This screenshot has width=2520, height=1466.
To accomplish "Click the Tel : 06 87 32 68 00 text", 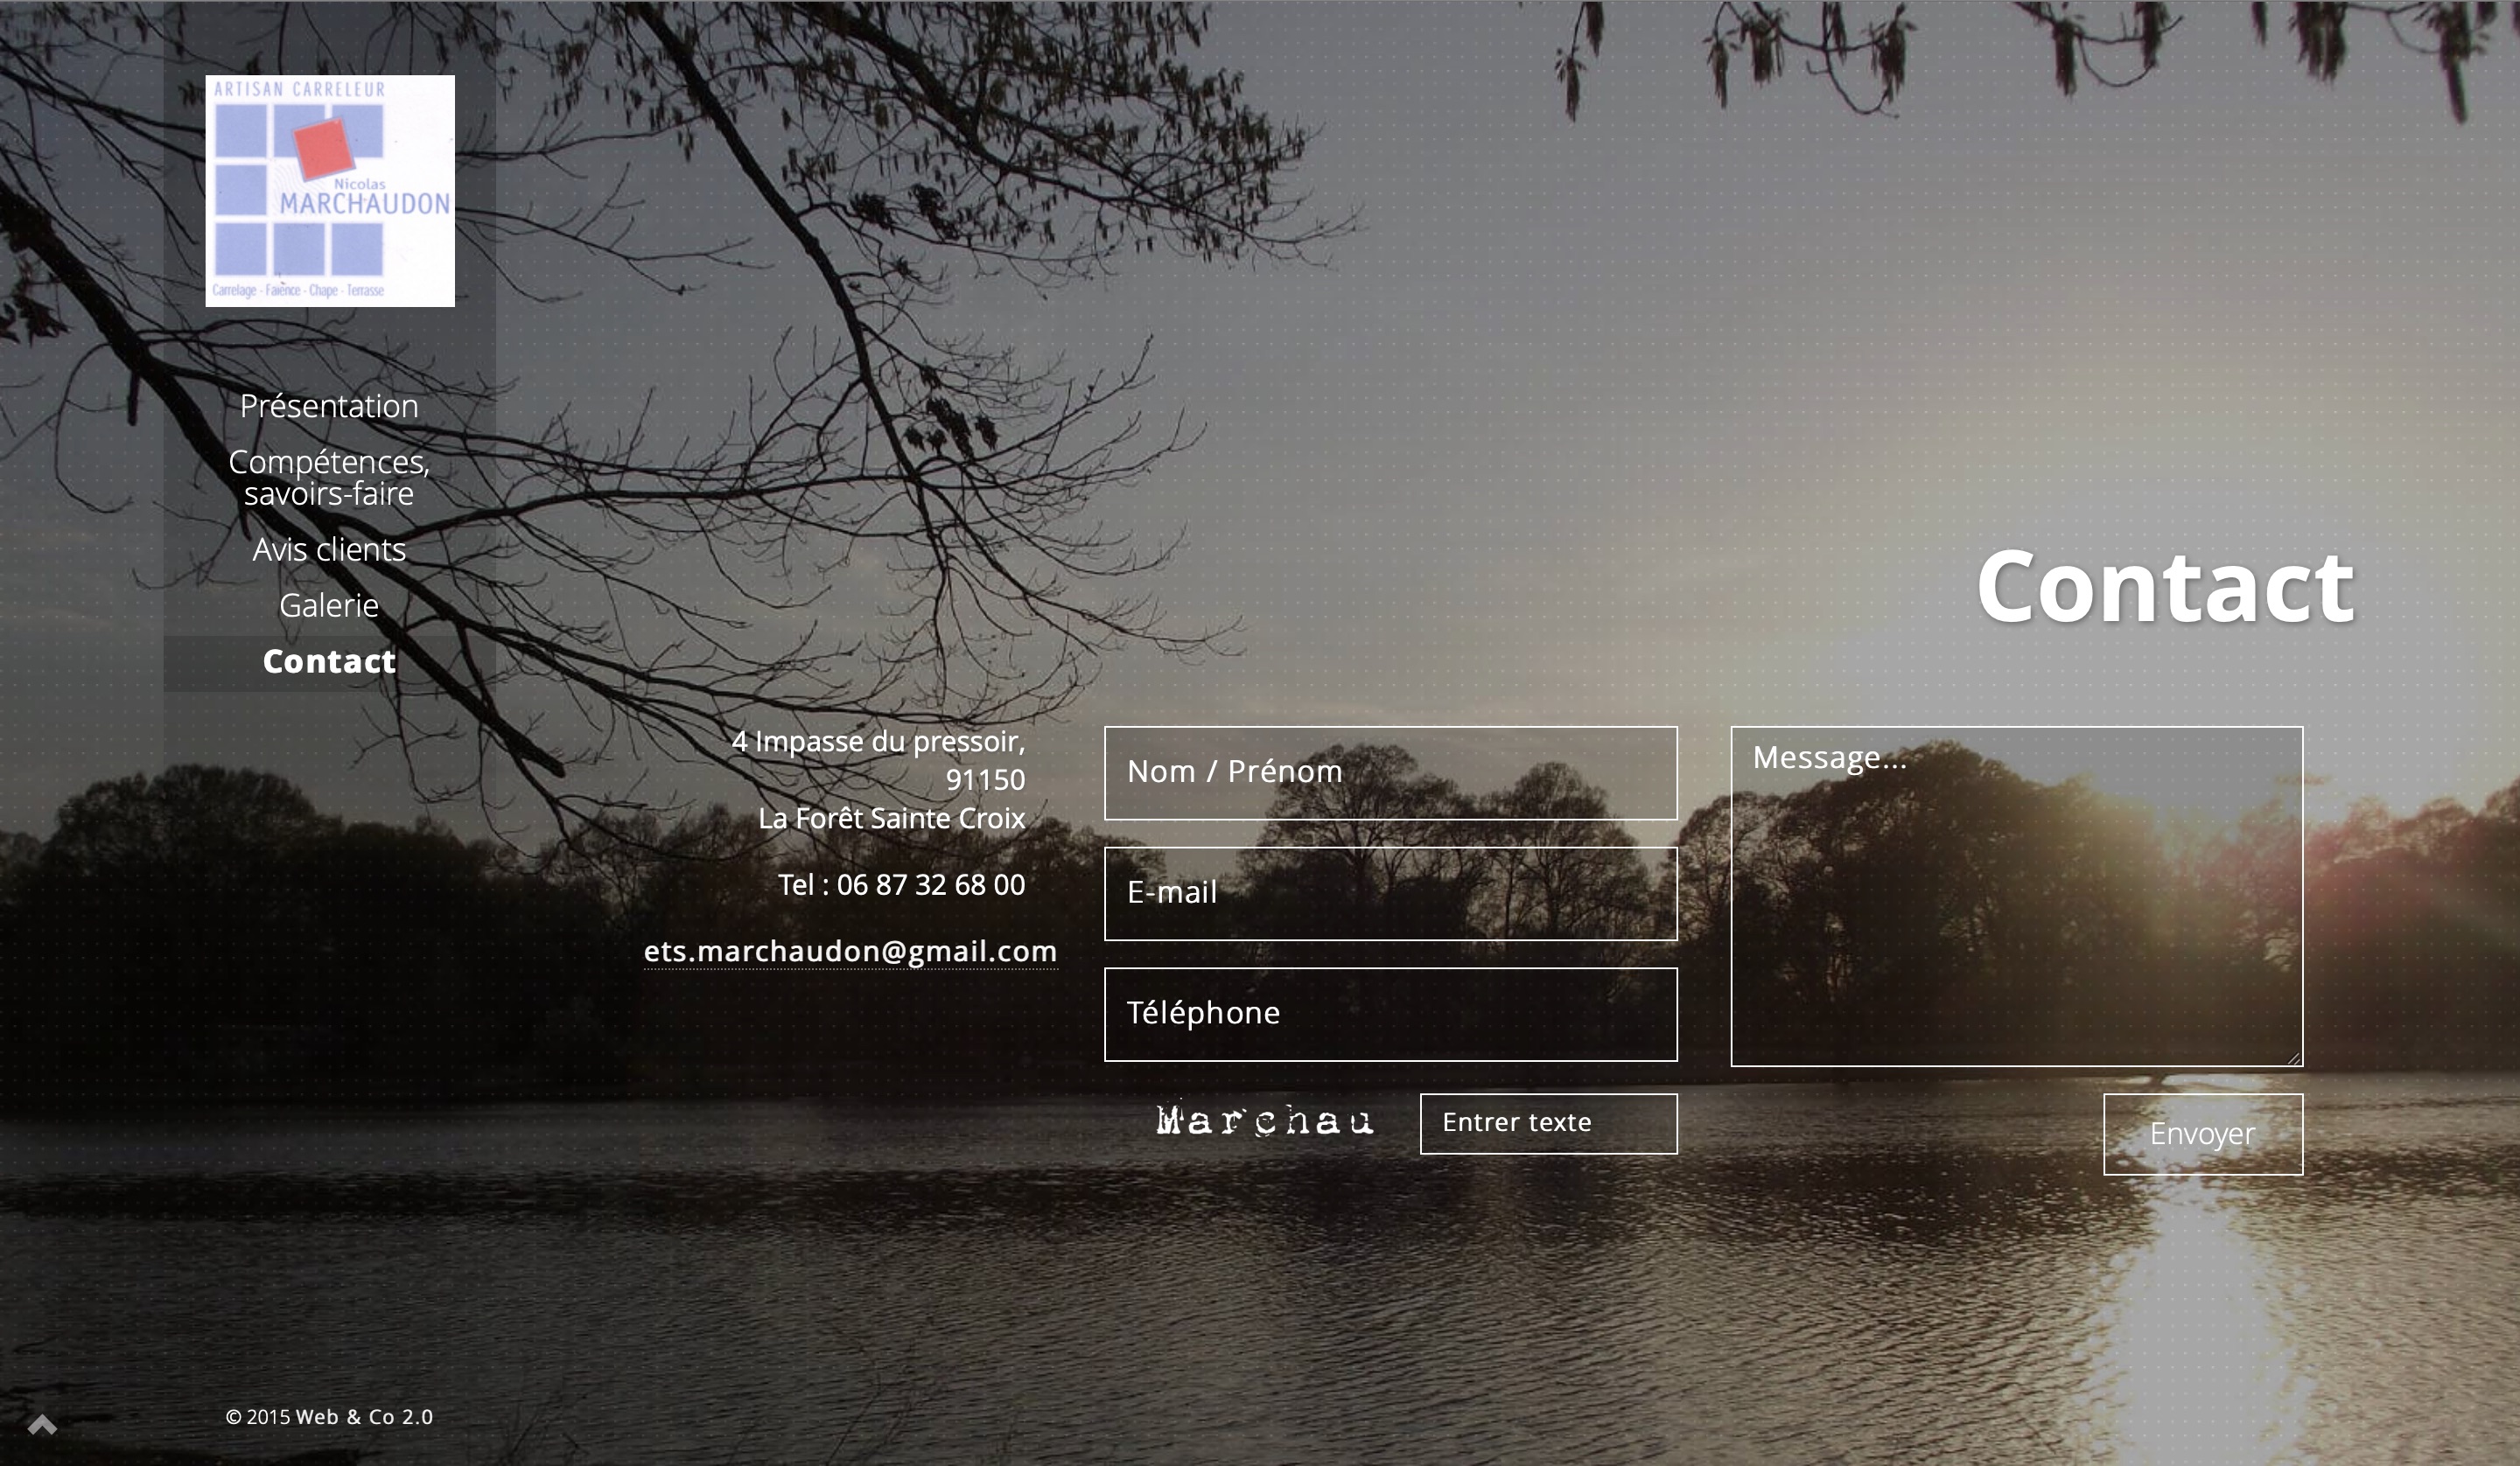I will 901,884.
